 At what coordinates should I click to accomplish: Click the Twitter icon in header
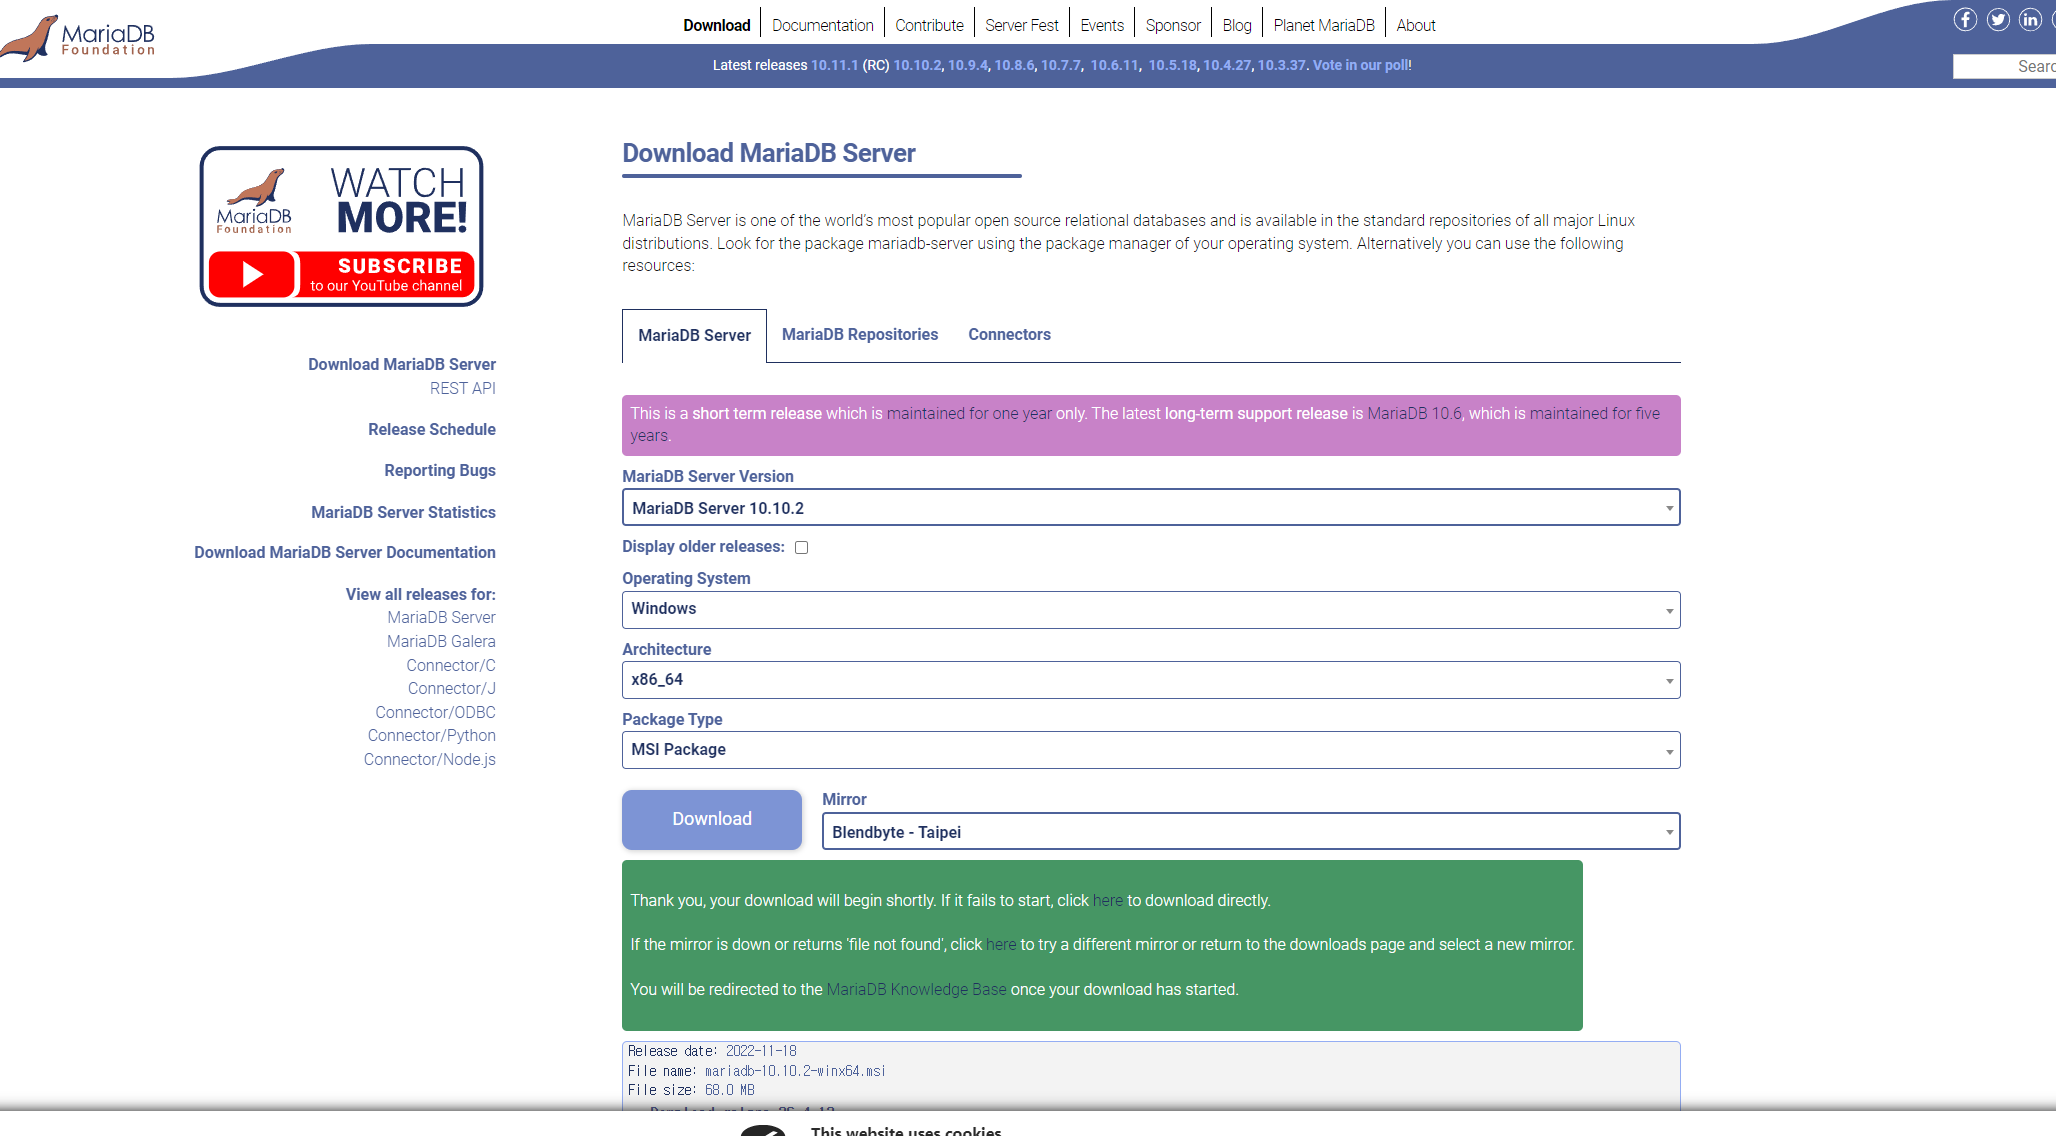[1998, 20]
